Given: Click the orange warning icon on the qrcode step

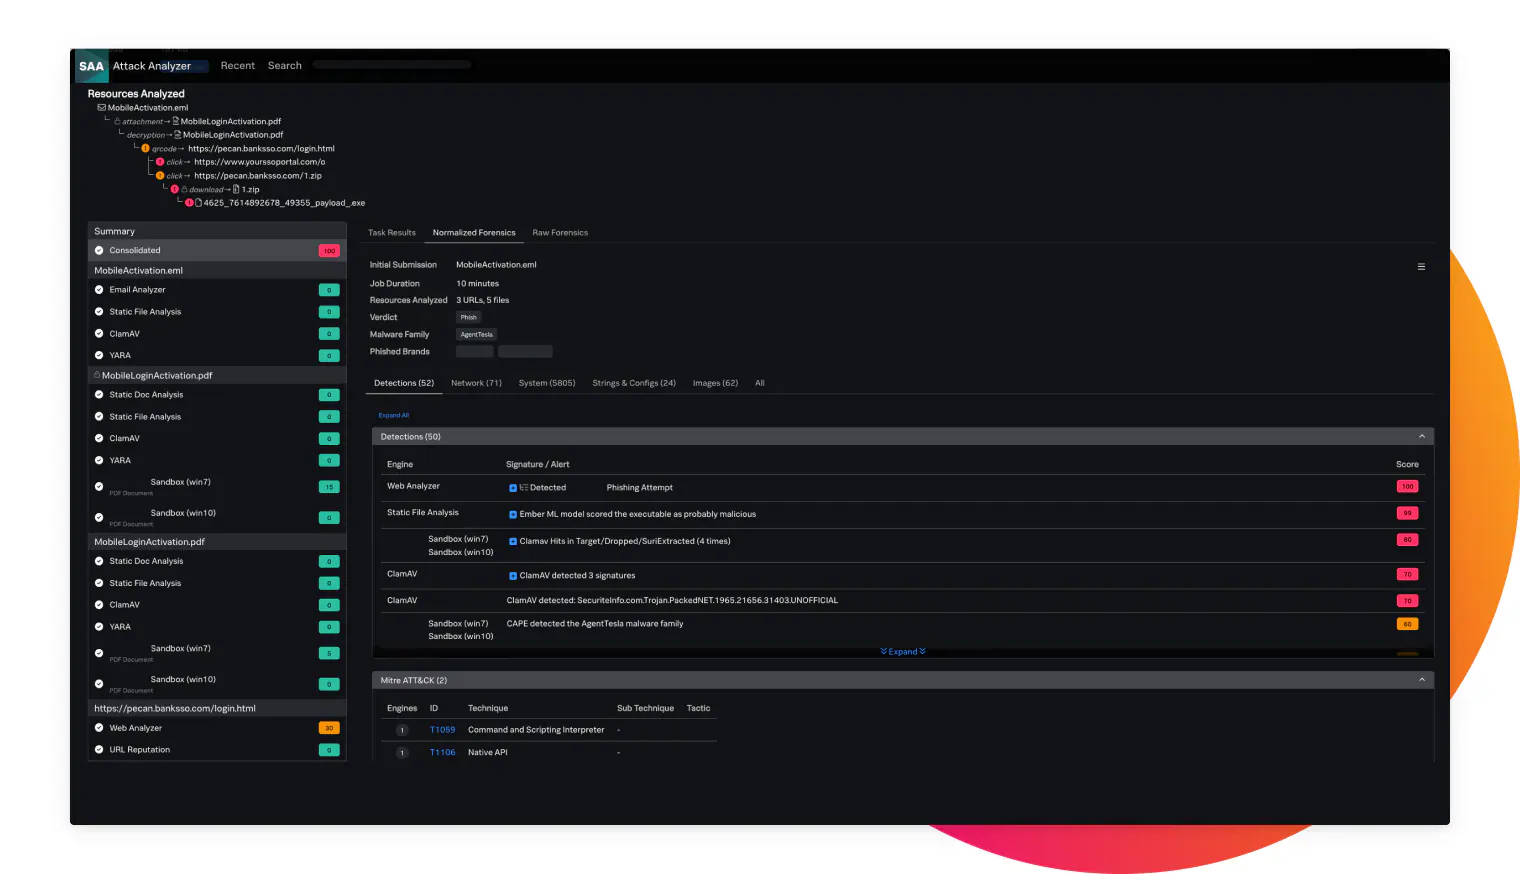Looking at the screenshot, I should pyautogui.click(x=146, y=148).
